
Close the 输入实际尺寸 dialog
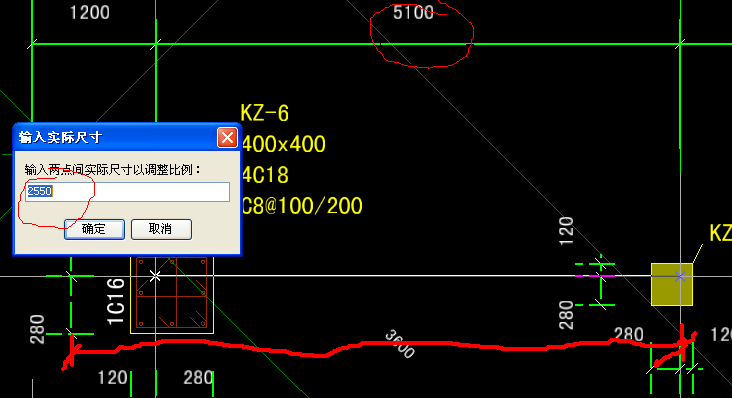click(227, 138)
